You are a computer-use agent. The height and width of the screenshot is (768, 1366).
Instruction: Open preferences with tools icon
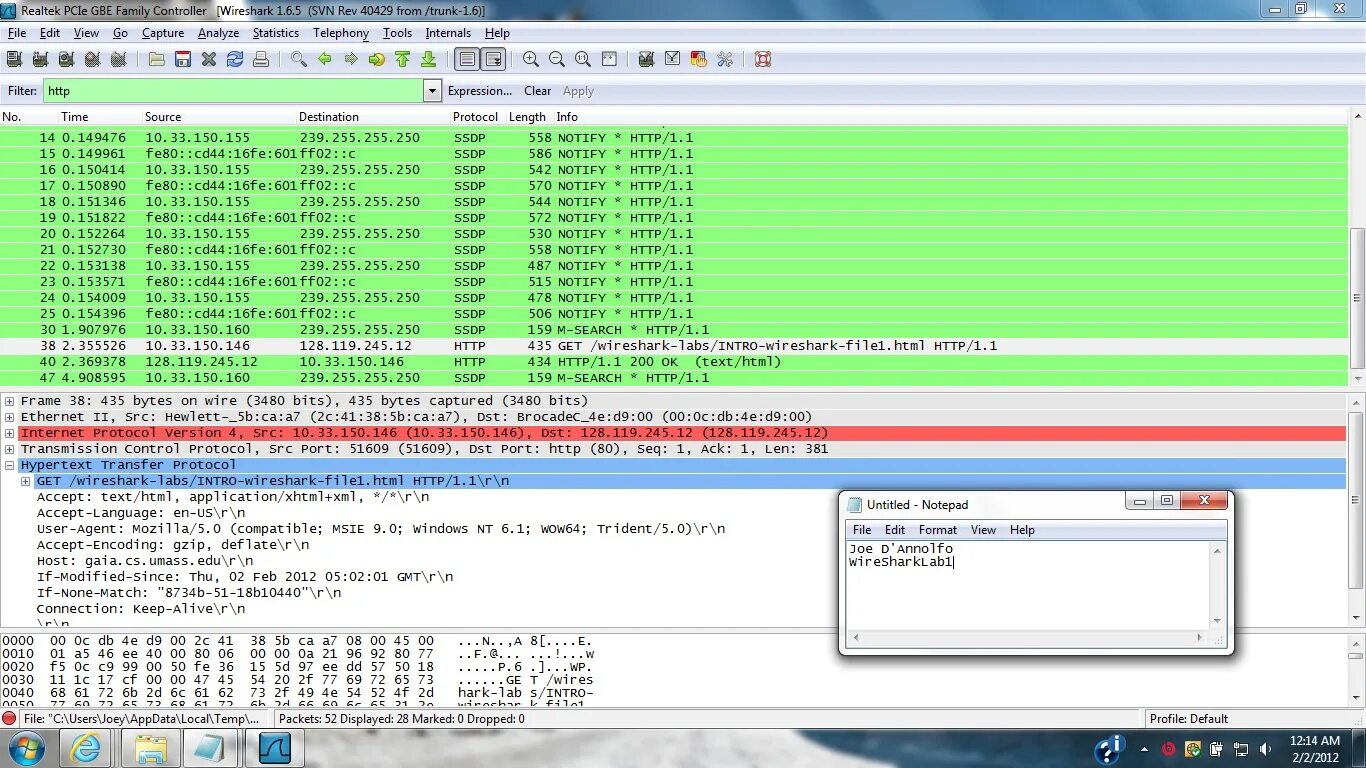tap(725, 59)
